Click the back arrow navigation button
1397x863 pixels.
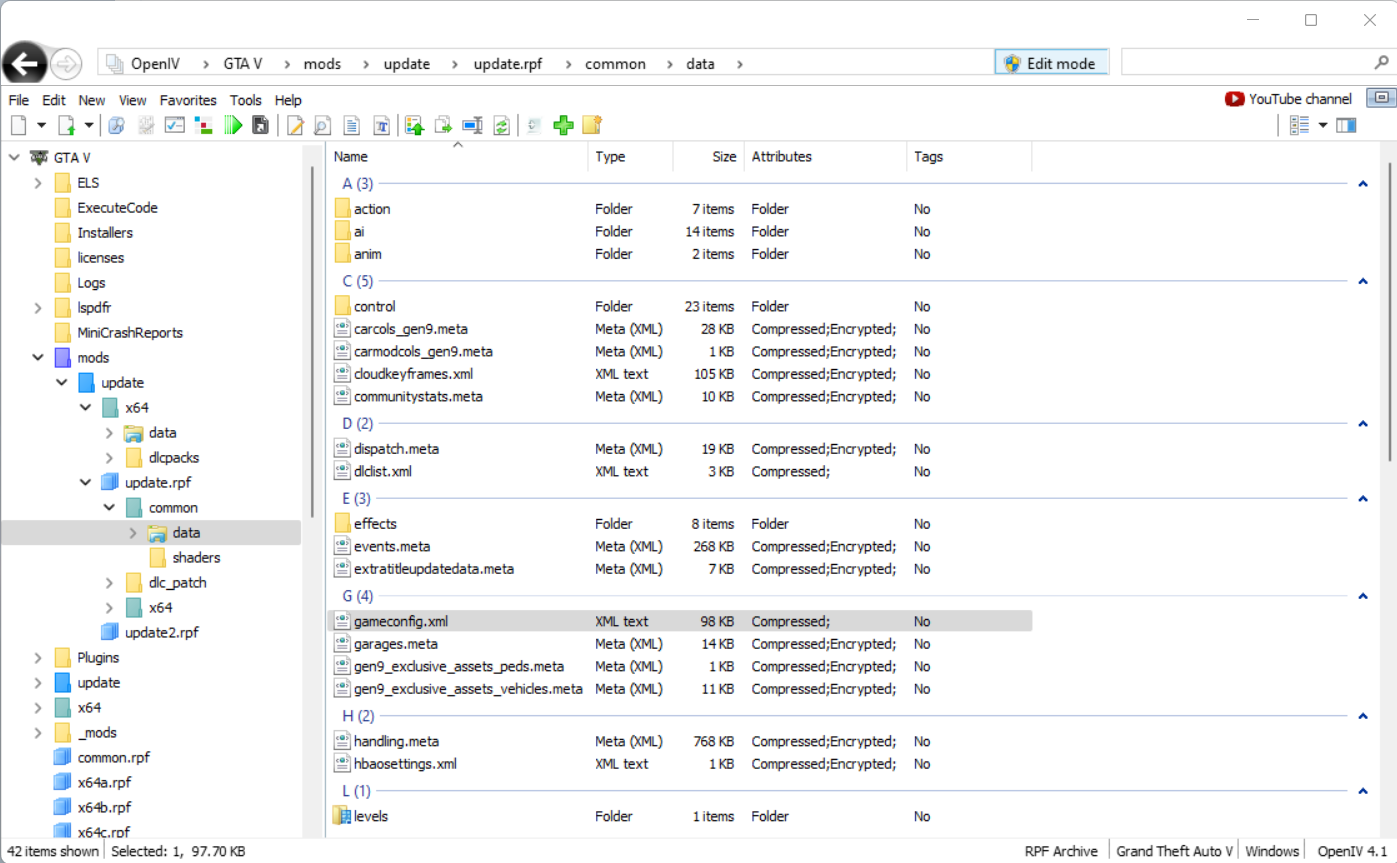25,64
